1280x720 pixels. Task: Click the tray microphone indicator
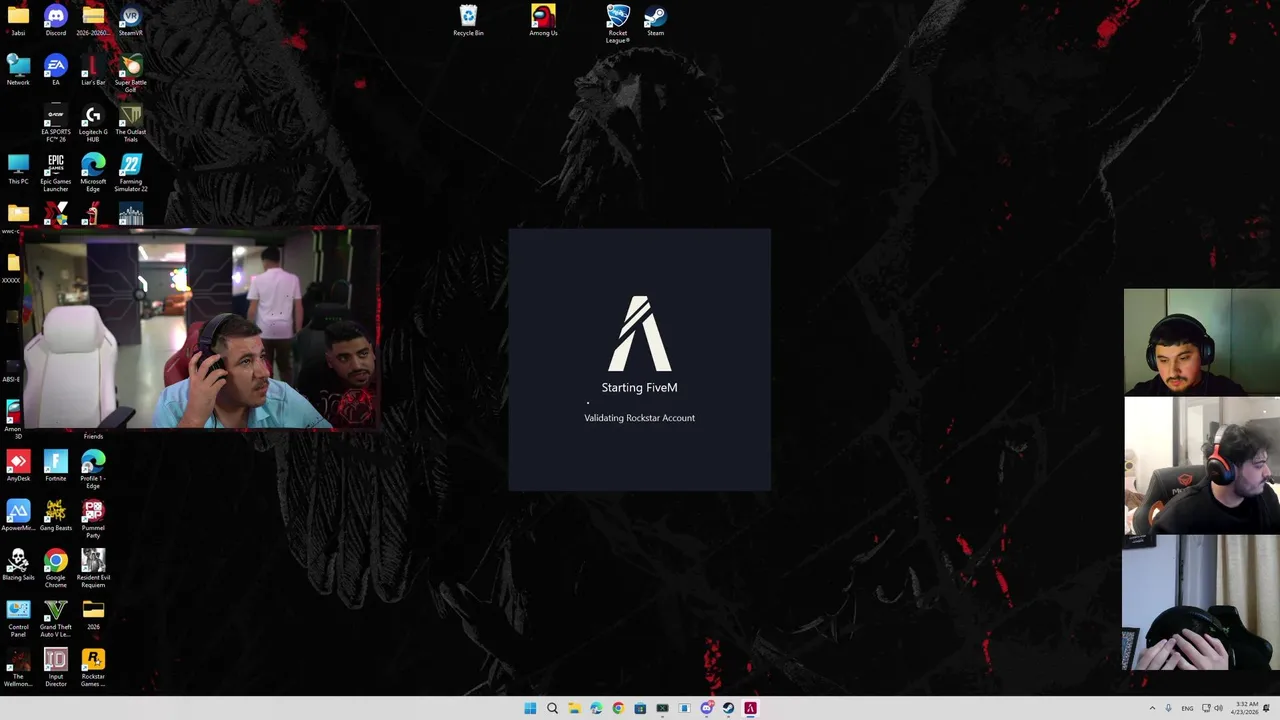pyautogui.click(x=1168, y=708)
